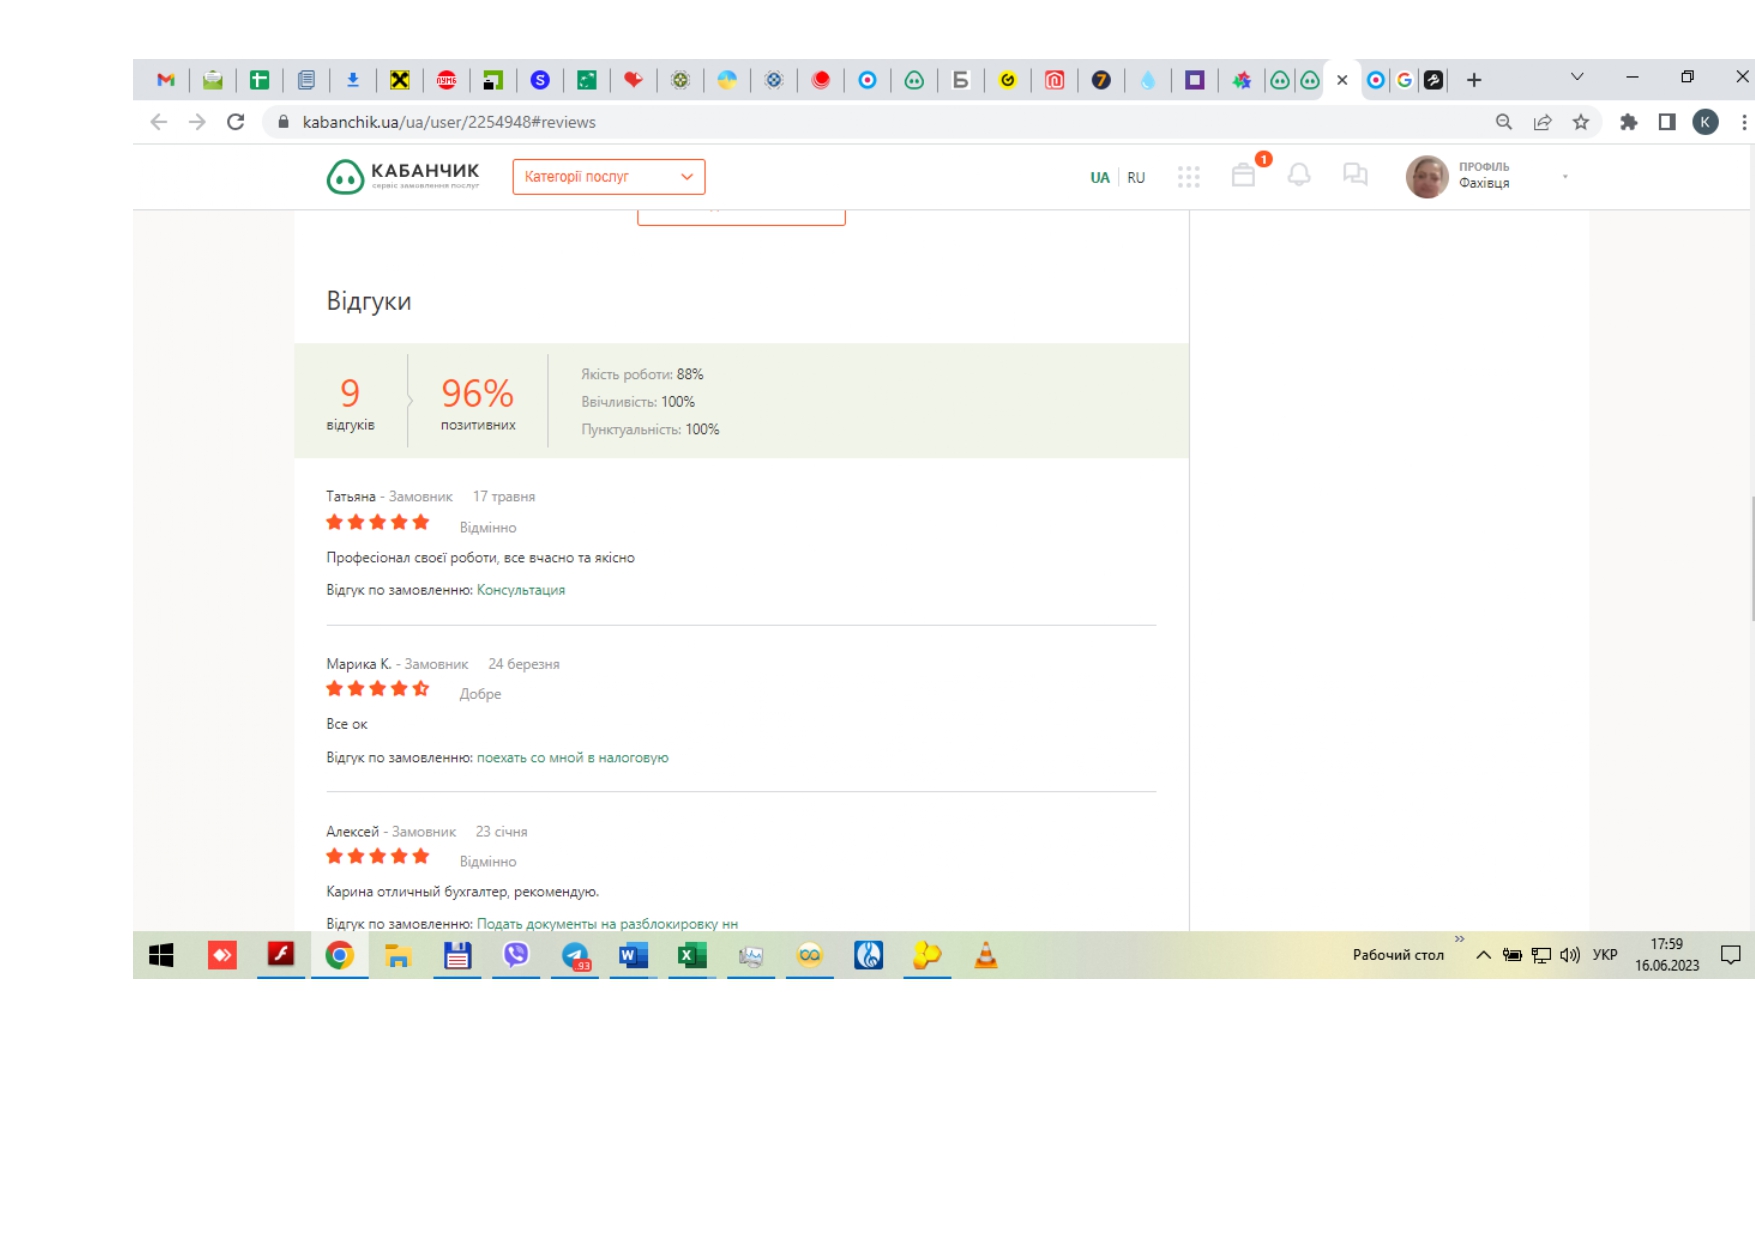
Task: Click the Кабанчик logo
Action: [x=403, y=176]
